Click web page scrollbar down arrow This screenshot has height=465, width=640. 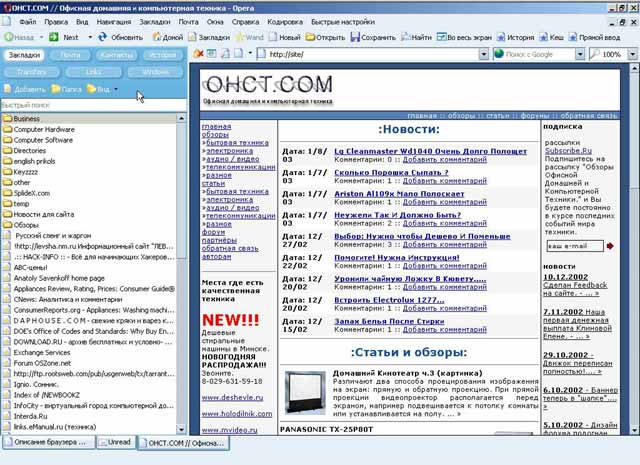tap(634, 430)
